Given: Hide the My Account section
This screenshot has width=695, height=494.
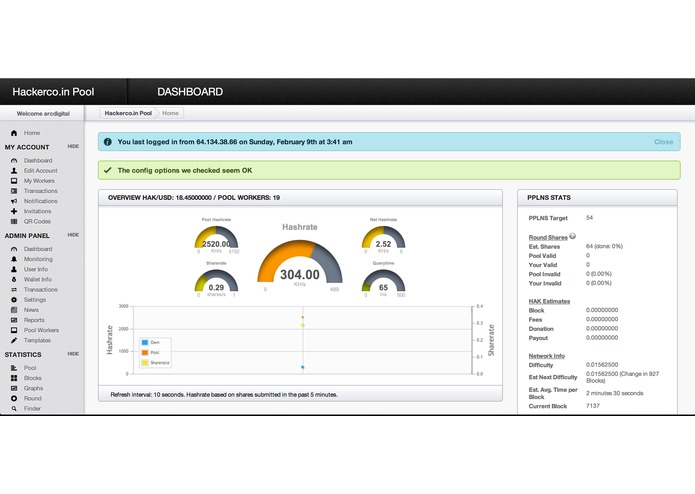Looking at the screenshot, I should (x=73, y=146).
